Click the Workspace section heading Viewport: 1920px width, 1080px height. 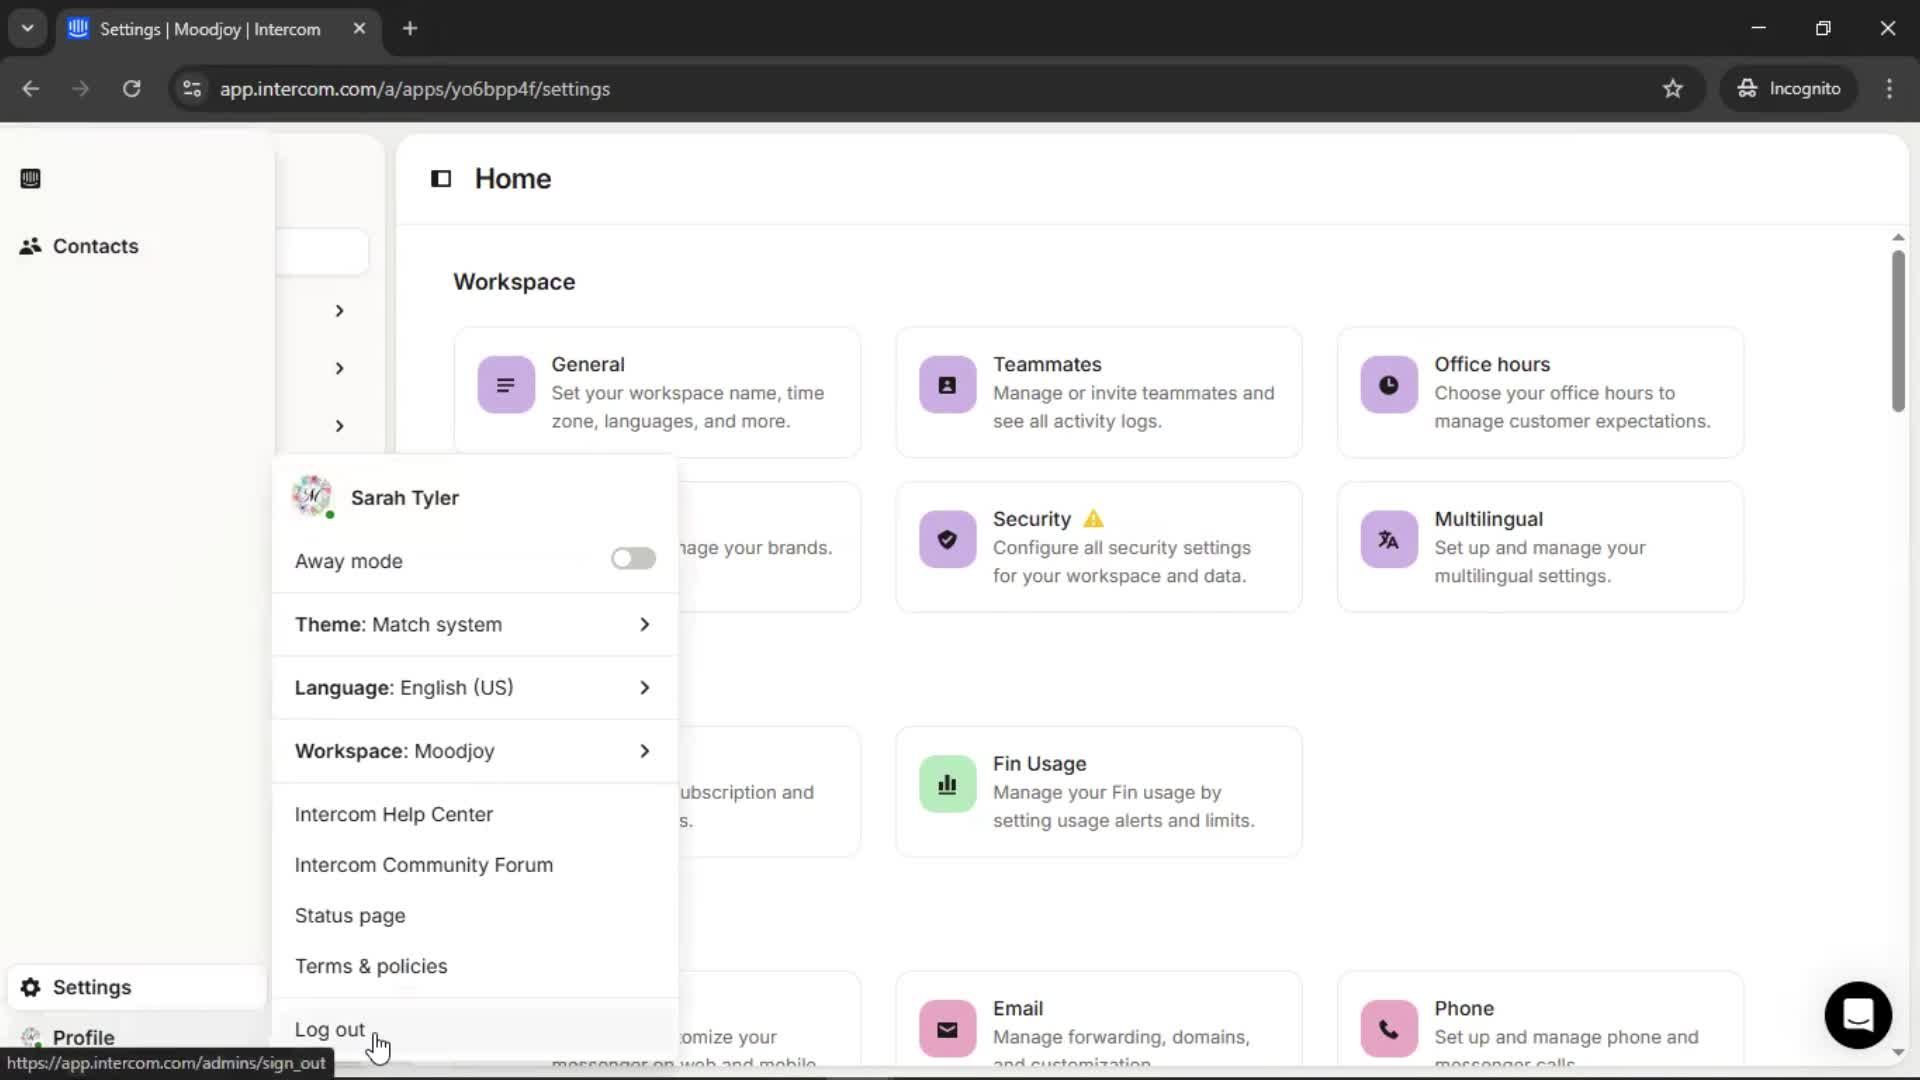(x=514, y=282)
